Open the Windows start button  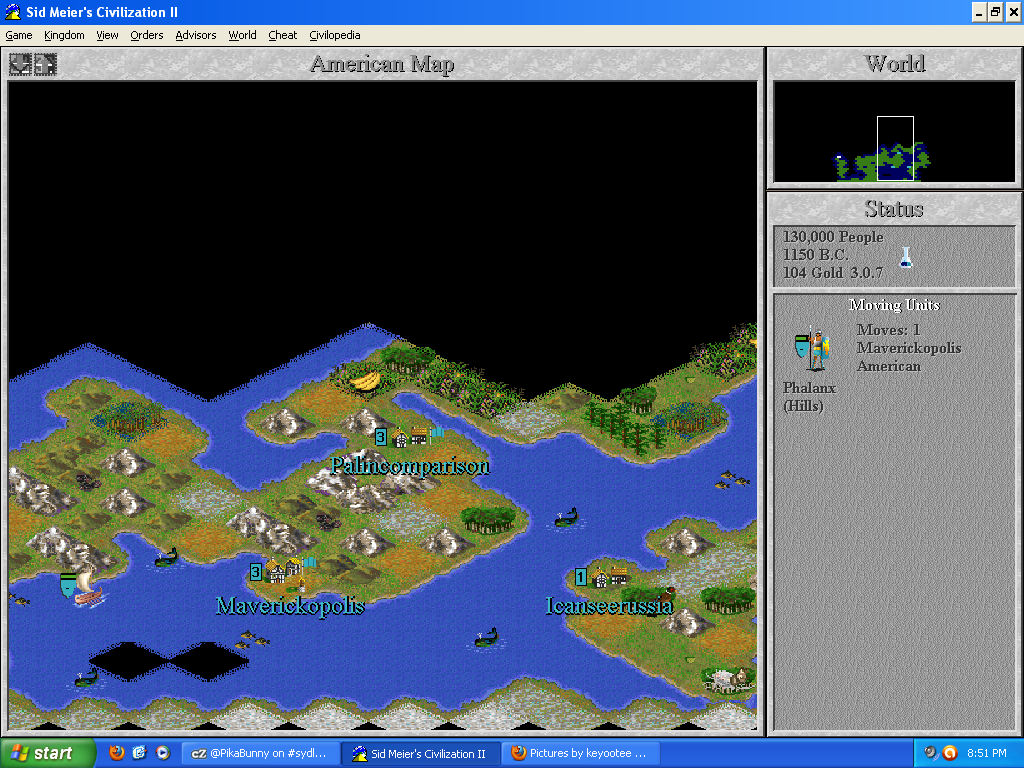pyautogui.click(x=48, y=753)
